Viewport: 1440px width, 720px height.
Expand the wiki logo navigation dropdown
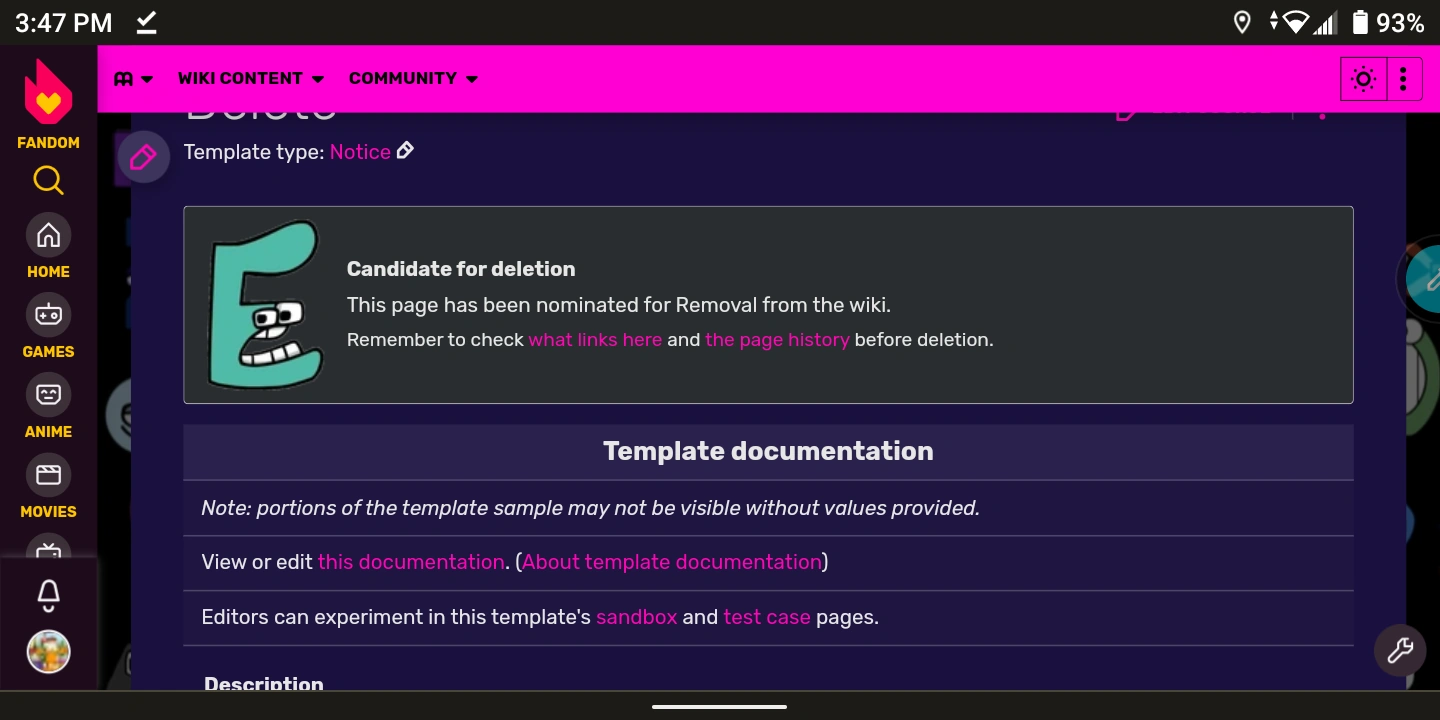(x=133, y=79)
